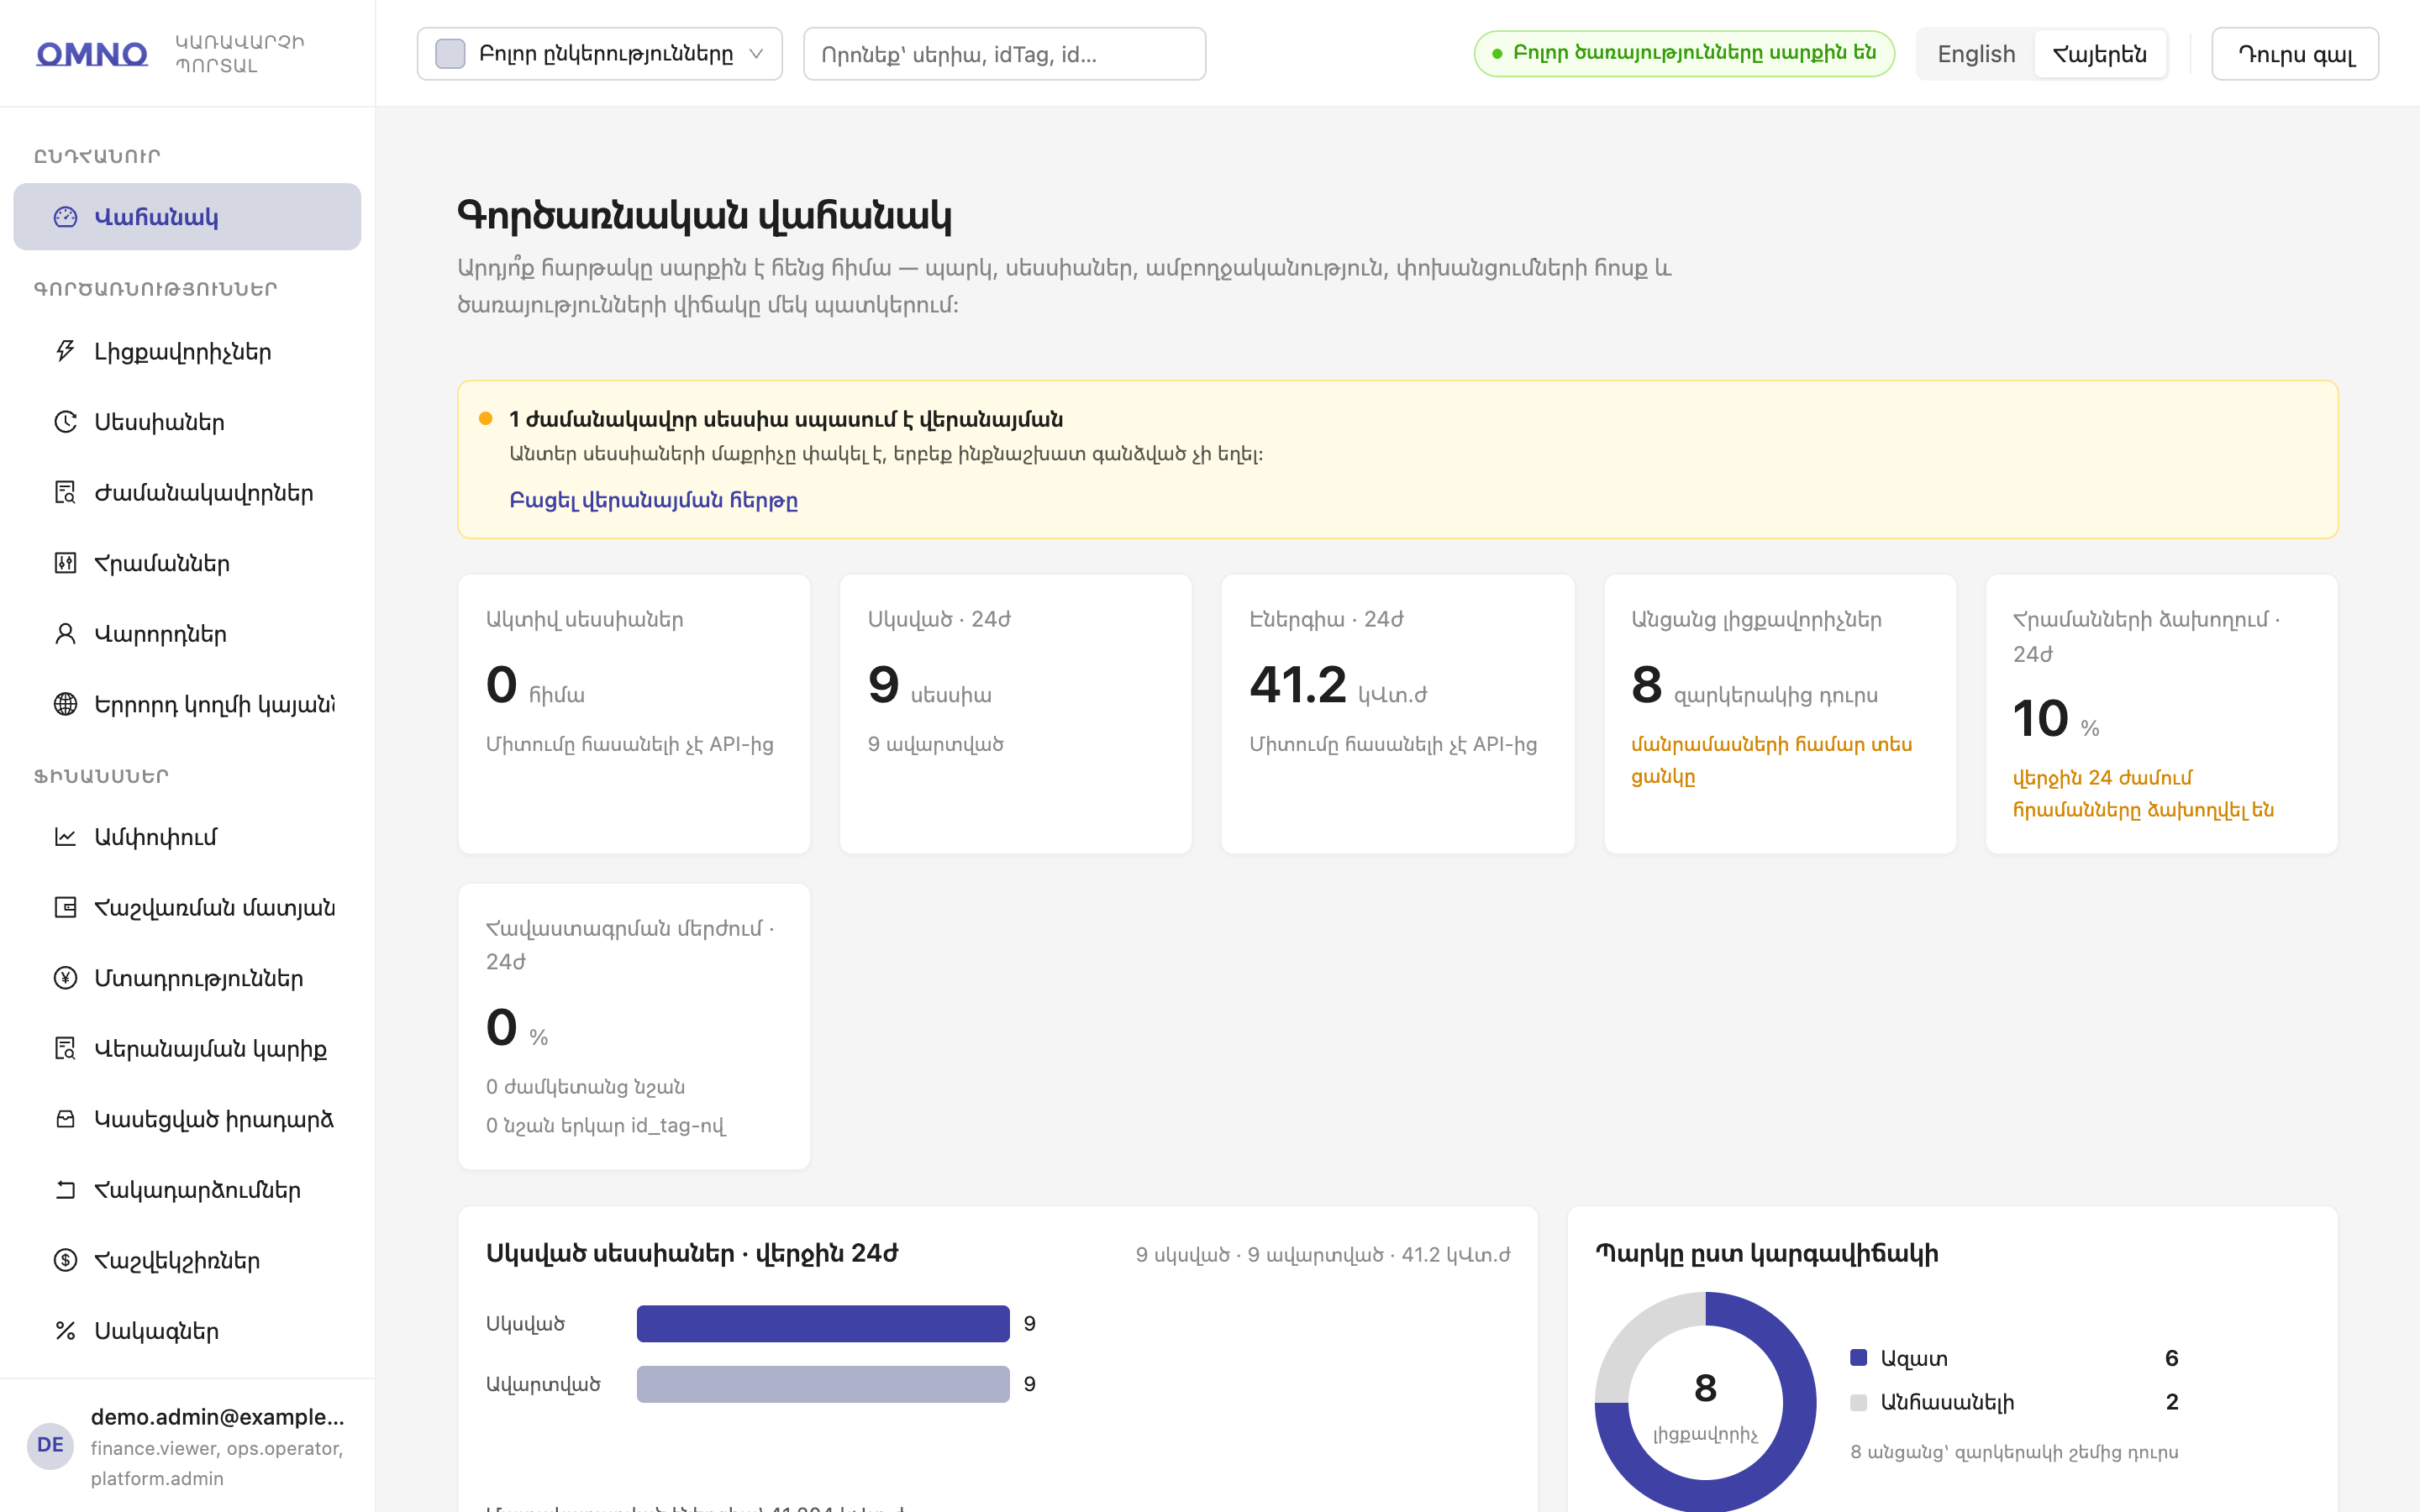Click the Հաշվառման մատյան wallet icon

pos(65,907)
